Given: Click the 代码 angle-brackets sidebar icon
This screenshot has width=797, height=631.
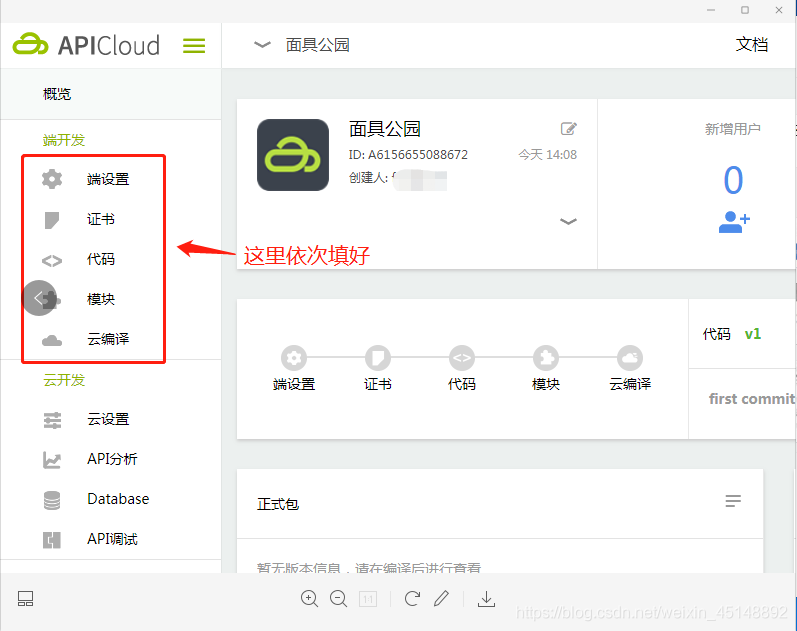Looking at the screenshot, I should [52, 260].
